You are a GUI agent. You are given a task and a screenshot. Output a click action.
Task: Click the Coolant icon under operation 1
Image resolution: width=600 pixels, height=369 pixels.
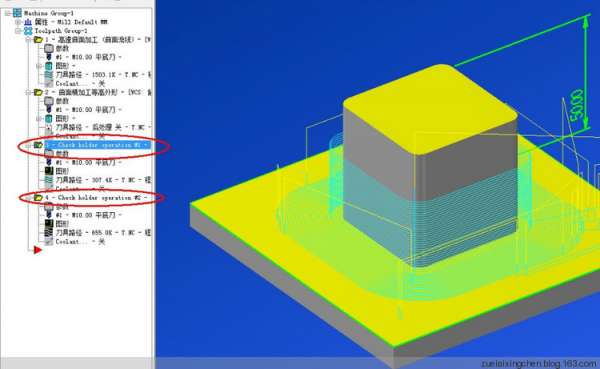(49, 83)
